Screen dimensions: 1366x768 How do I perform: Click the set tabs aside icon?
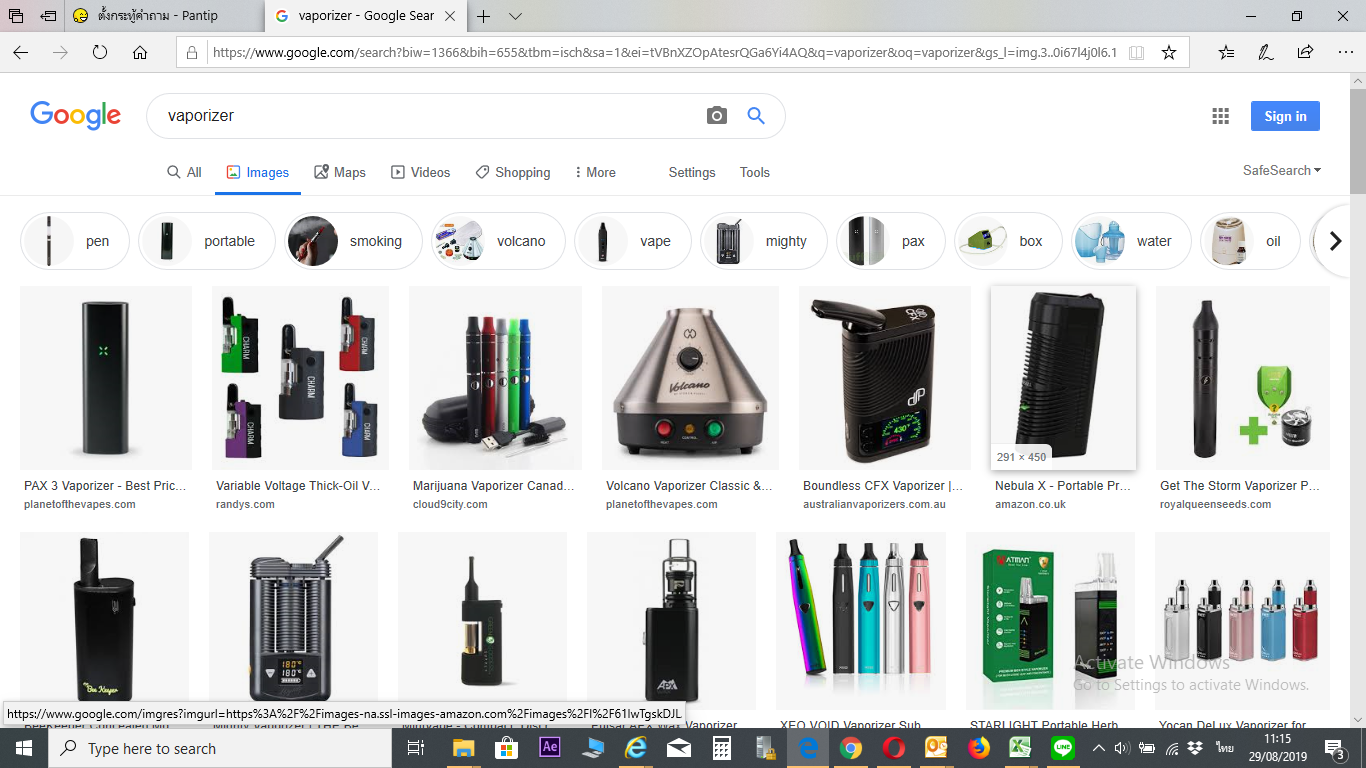[x=48, y=16]
